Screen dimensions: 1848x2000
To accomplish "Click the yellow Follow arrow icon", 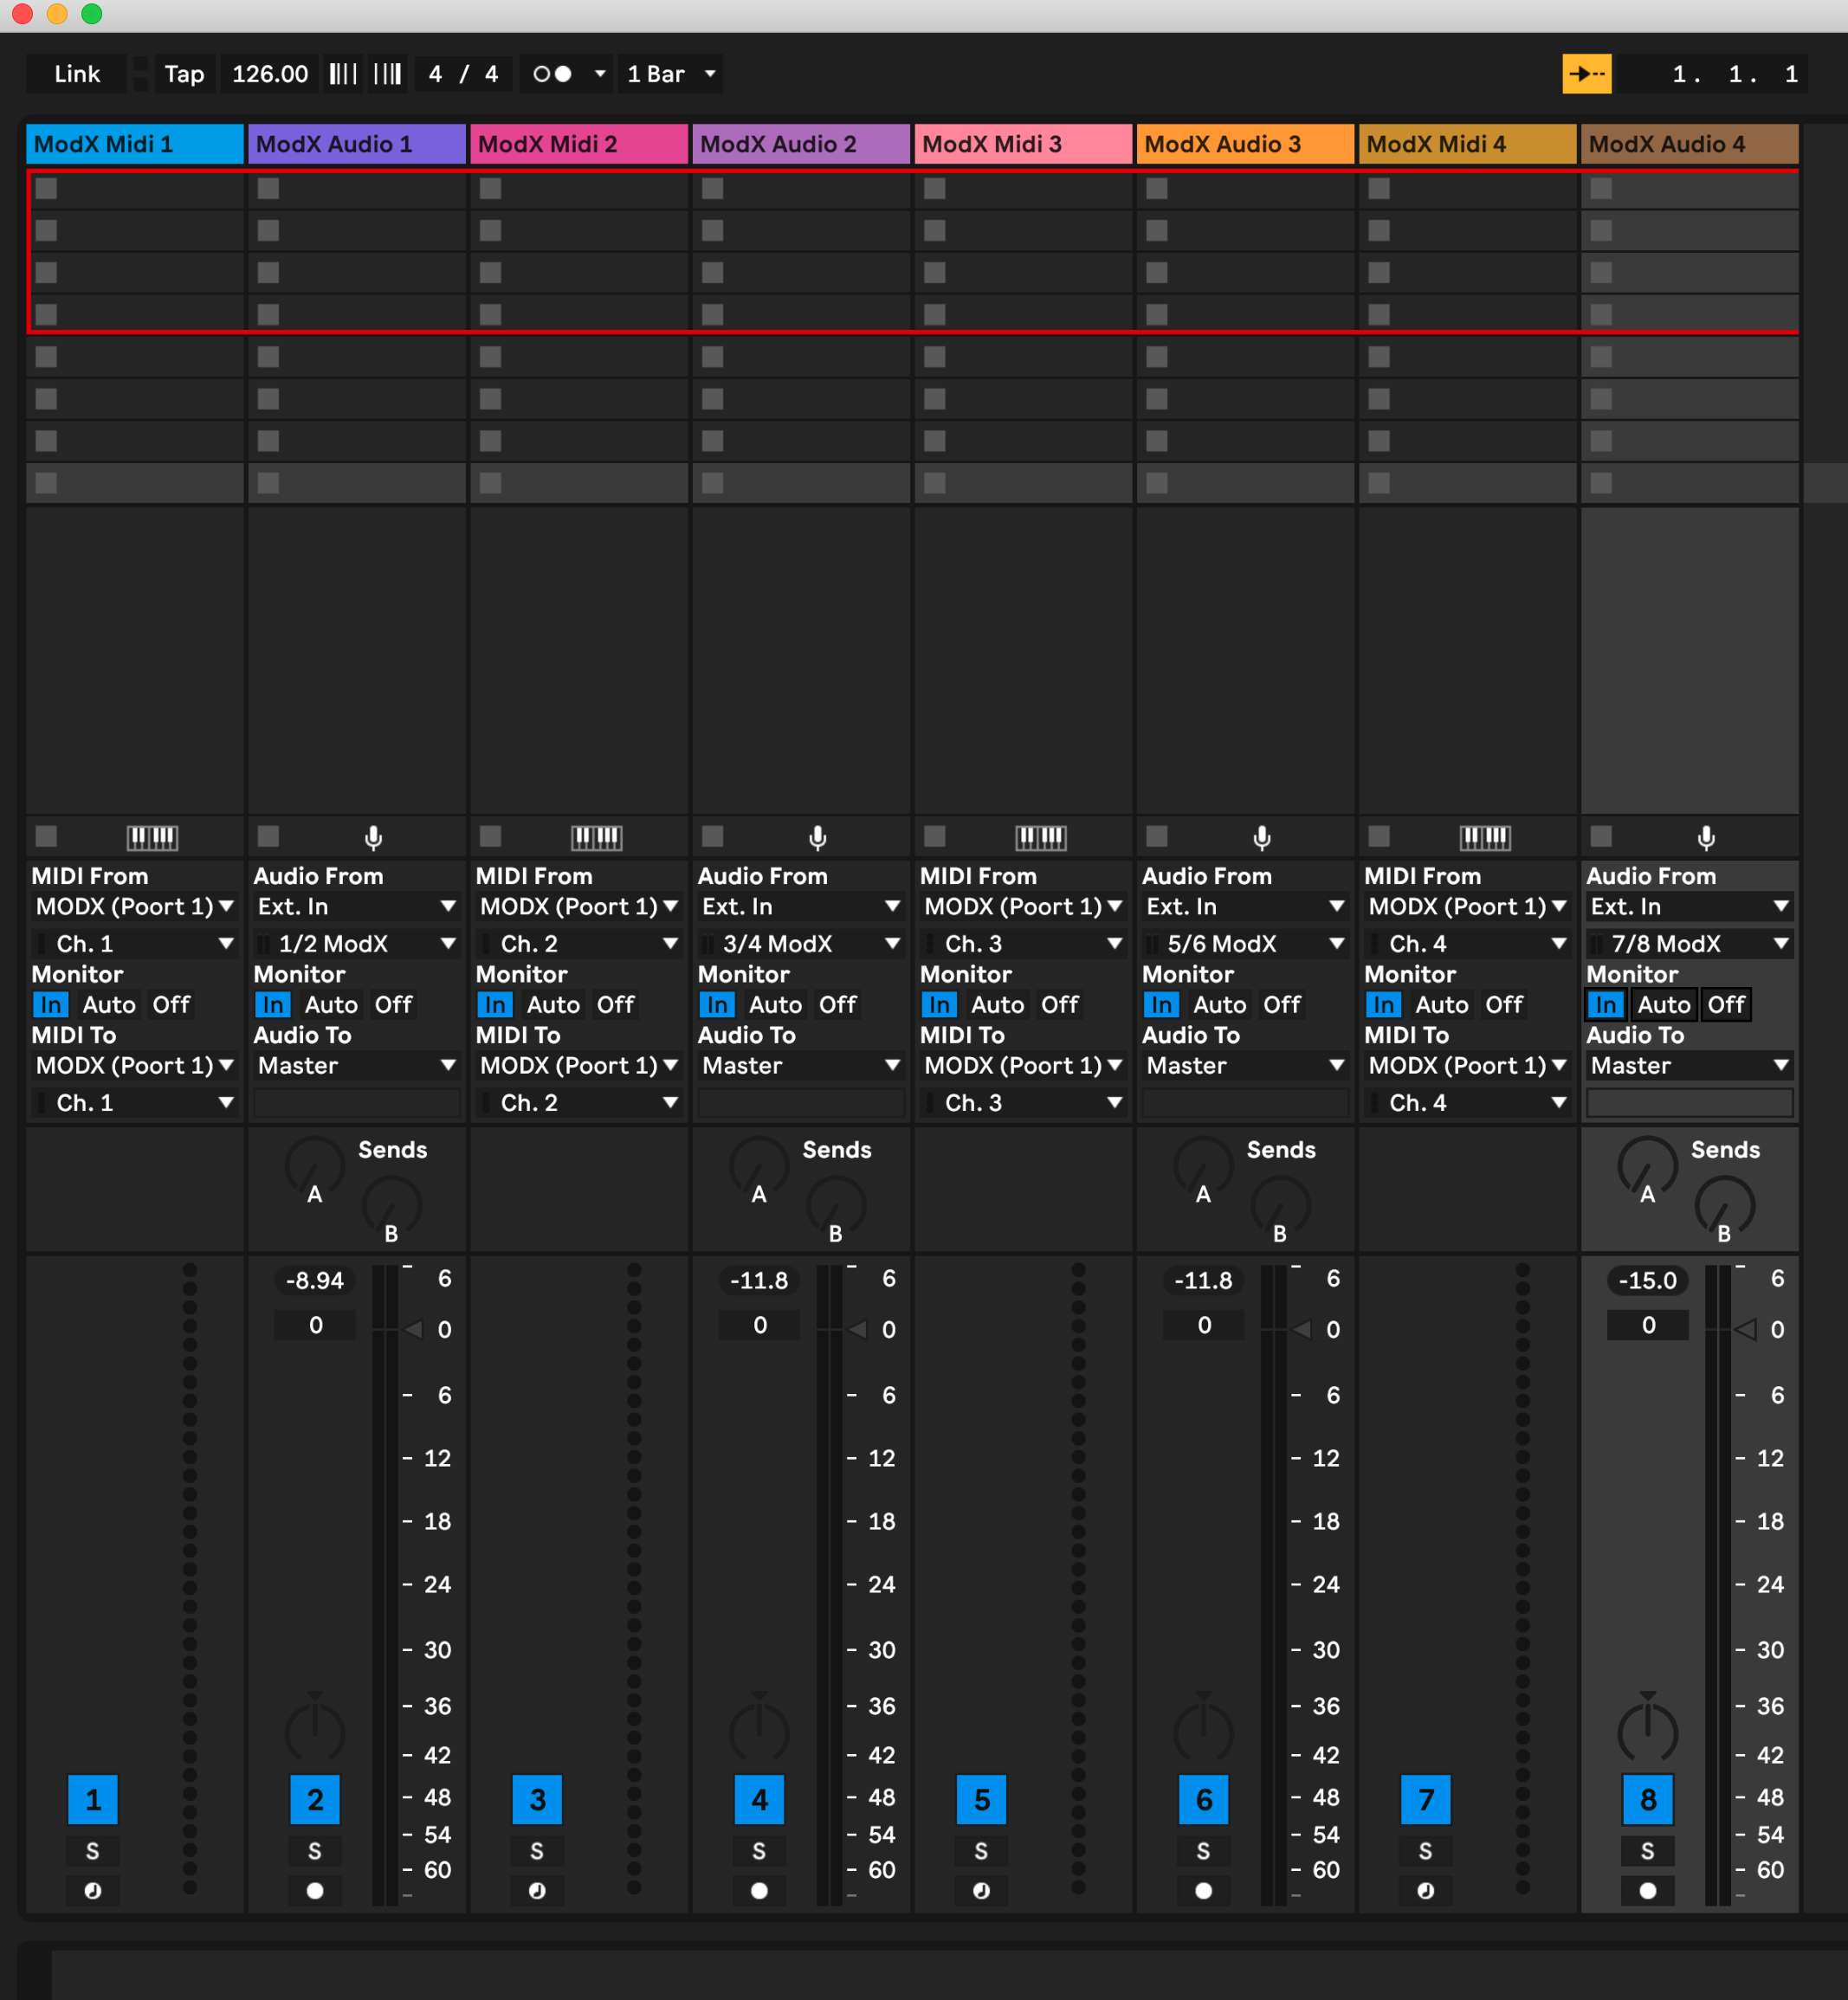I will coord(1587,74).
